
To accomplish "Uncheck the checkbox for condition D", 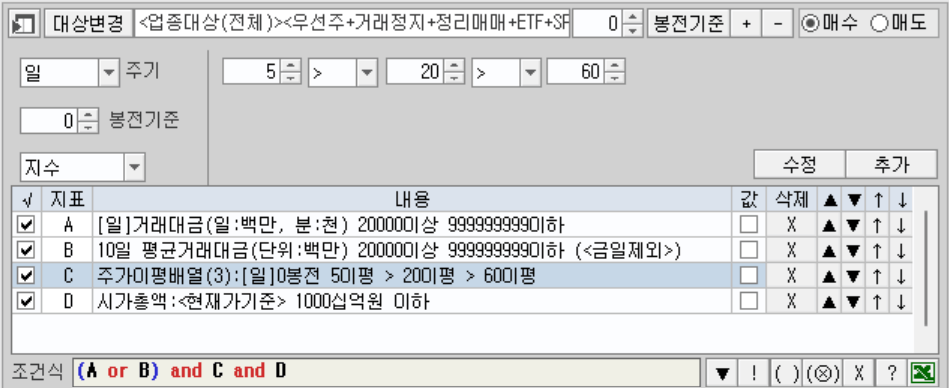I will click(26, 301).
